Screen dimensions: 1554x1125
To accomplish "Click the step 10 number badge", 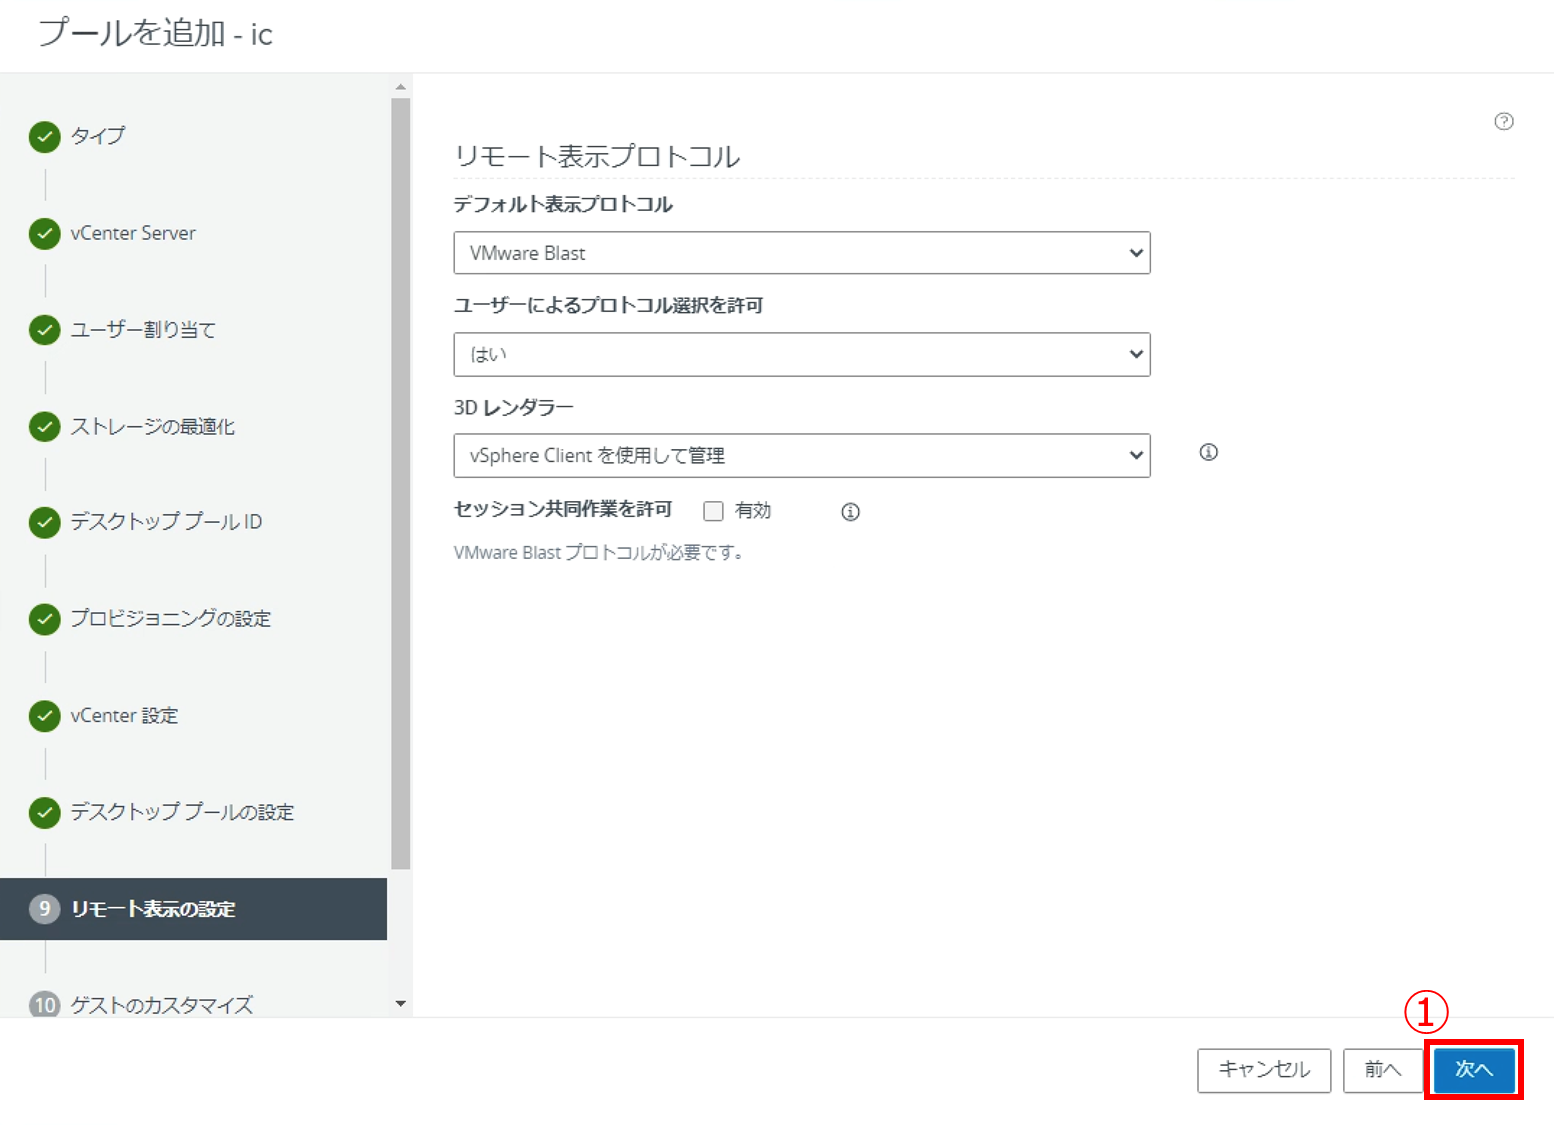I will pyautogui.click(x=44, y=1004).
